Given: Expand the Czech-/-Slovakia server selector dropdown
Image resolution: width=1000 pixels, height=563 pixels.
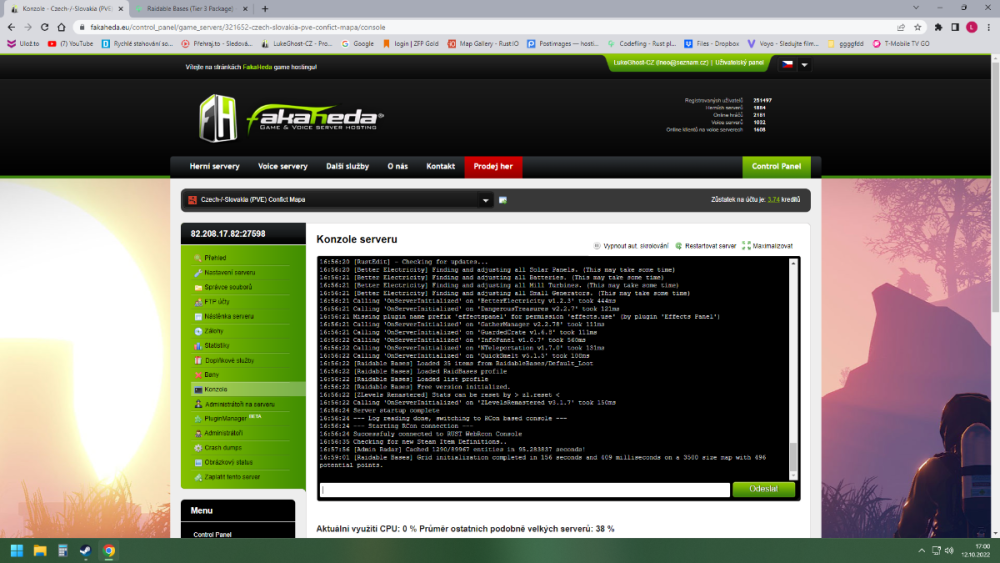Looking at the screenshot, I should [487, 200].
